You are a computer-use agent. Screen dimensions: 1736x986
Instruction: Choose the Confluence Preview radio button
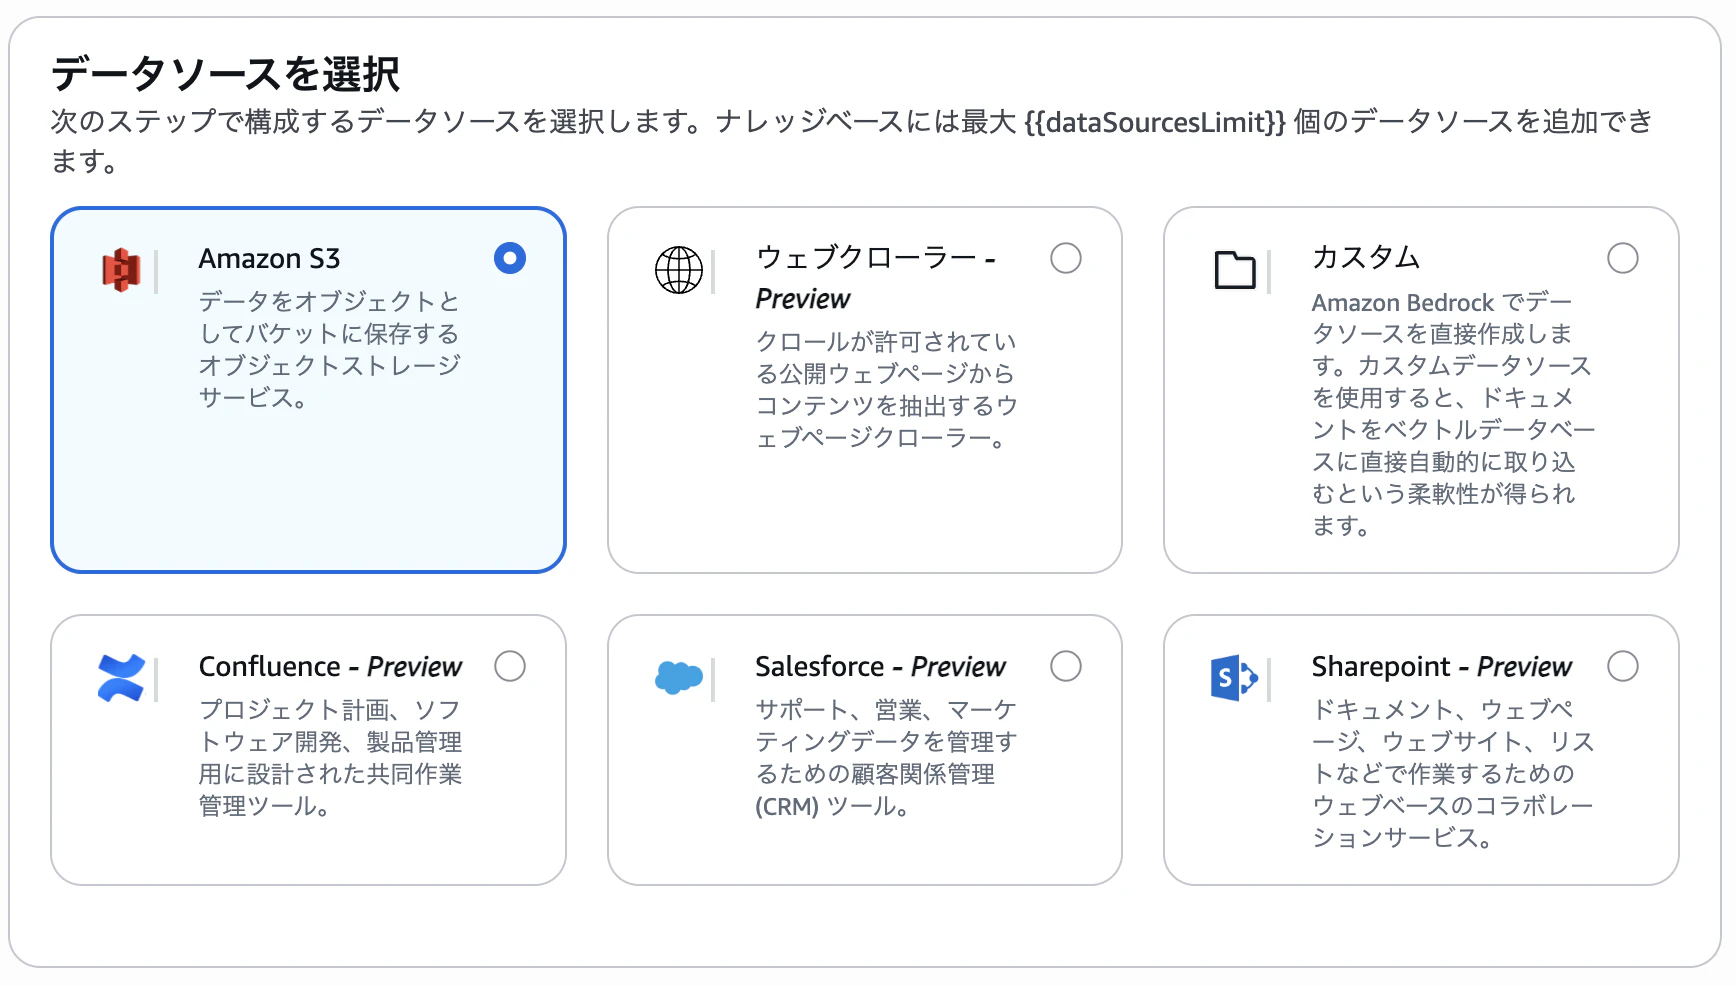510,666
